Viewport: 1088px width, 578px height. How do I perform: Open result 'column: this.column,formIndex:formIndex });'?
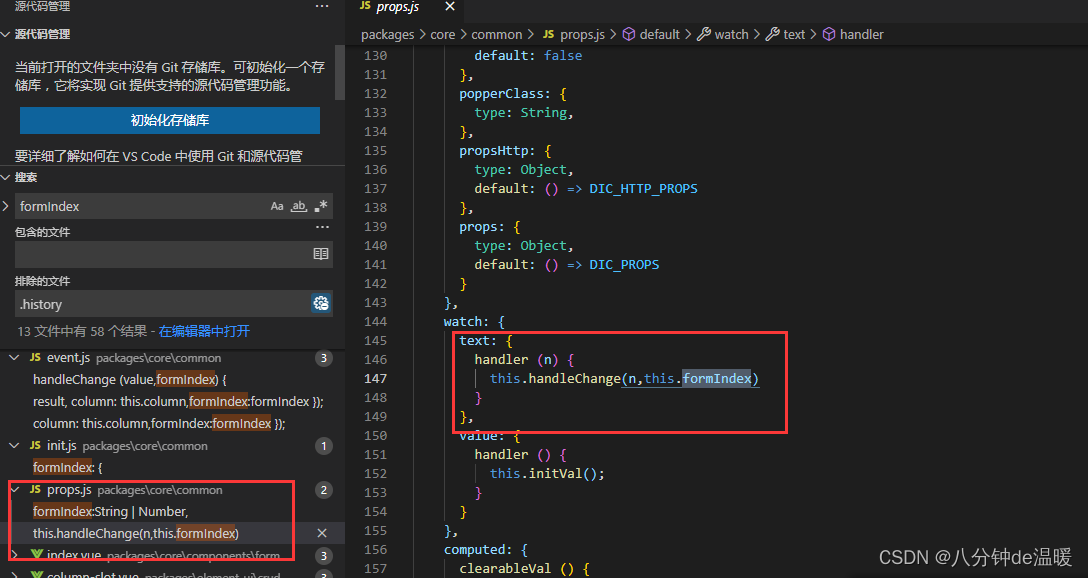point(159,423)
